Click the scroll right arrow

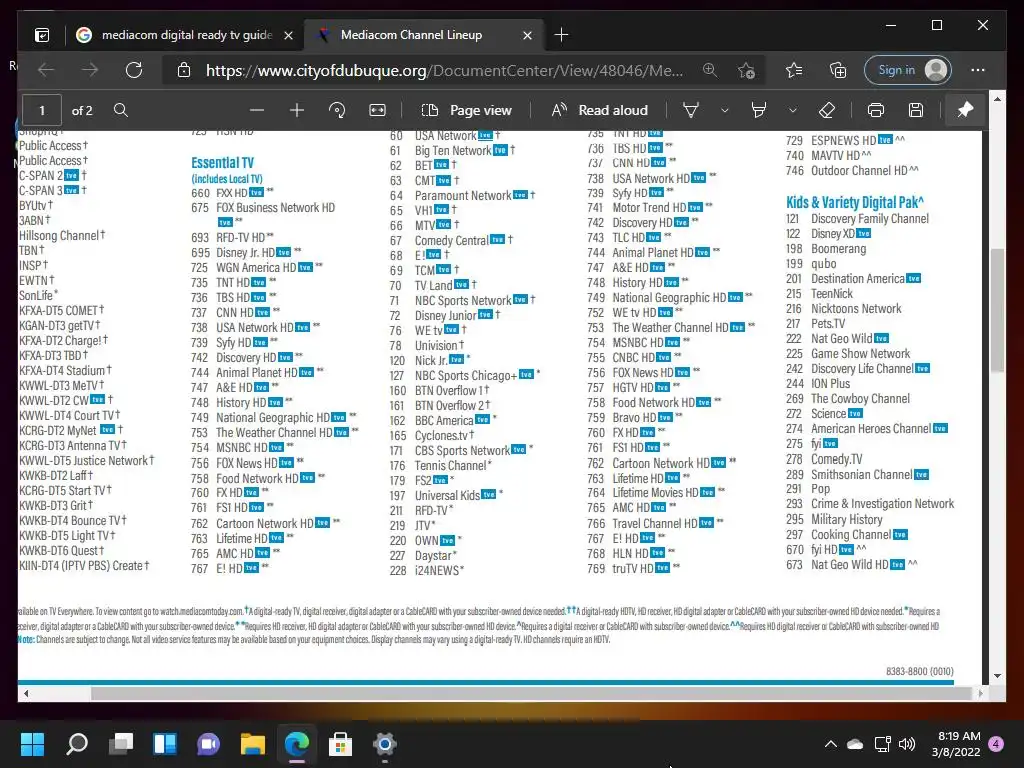[981, 694]
